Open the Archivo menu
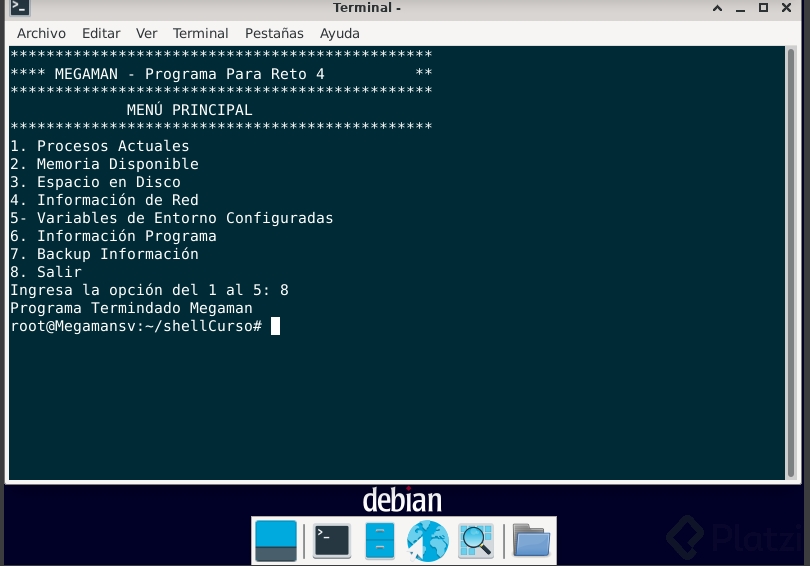Screen dimensions: 810x566 tap(41, 34)
